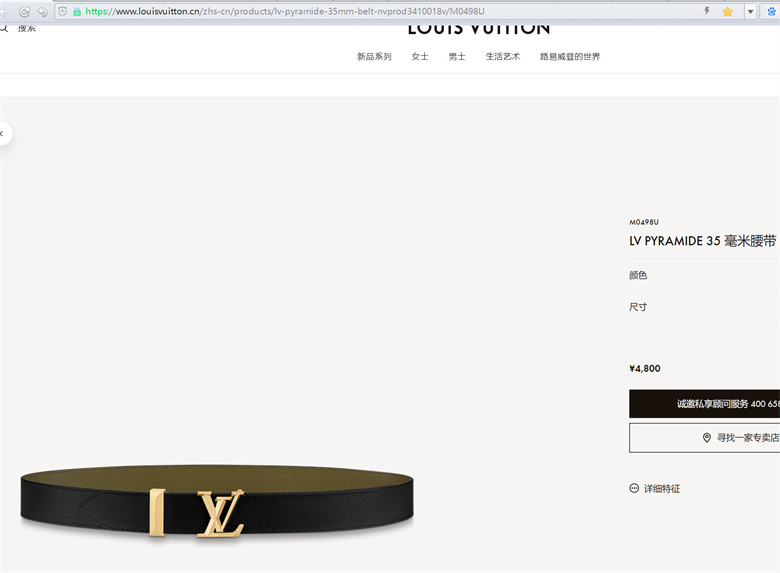Click the green padlock HTTPS icon
This screenshot has width=780, height=573.
click(x=77, y=11)
